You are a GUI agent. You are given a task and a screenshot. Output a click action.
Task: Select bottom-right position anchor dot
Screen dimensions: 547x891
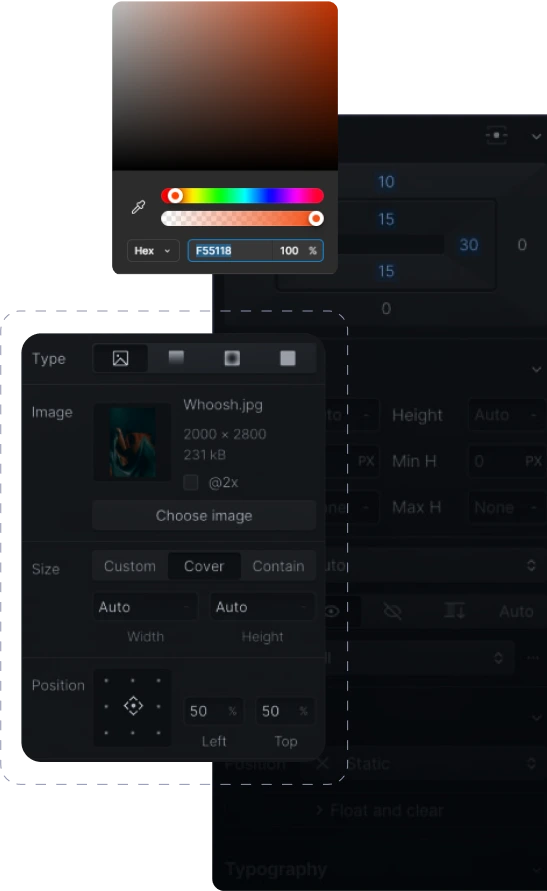(158, 732)
